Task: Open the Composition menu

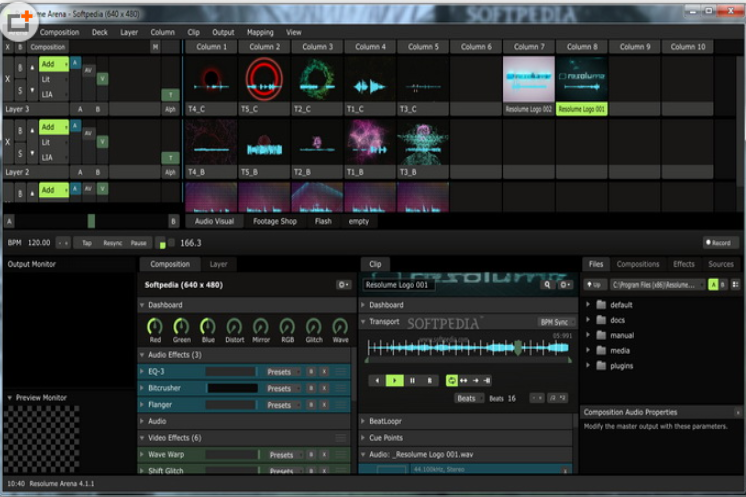Action: pos(59,32)
